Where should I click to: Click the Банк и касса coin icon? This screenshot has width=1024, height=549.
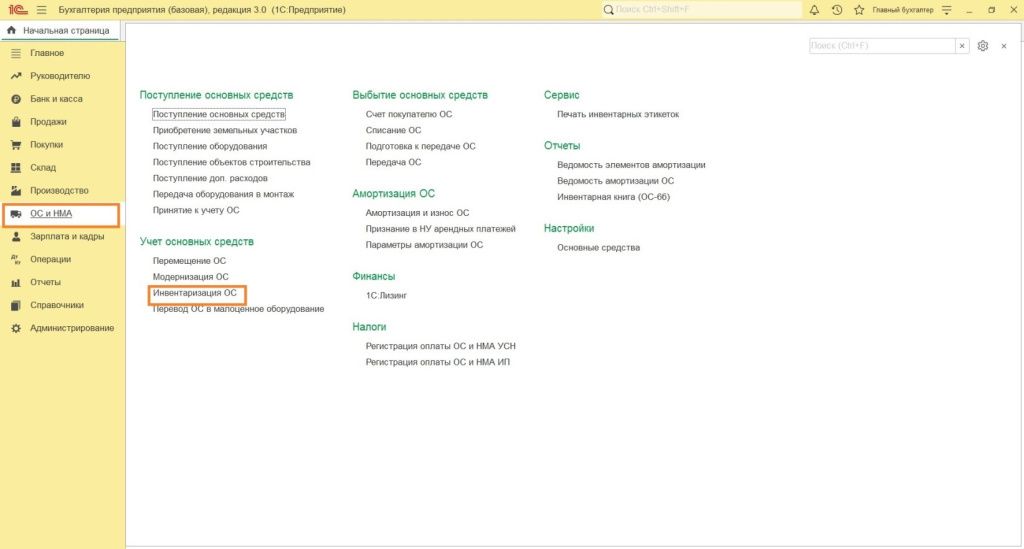pos(16,99)
